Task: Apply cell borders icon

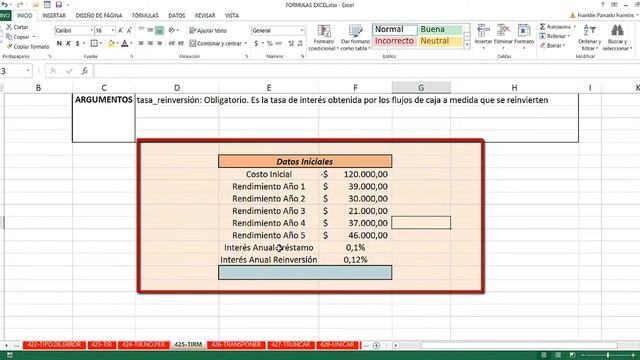Action: [94, 43]
